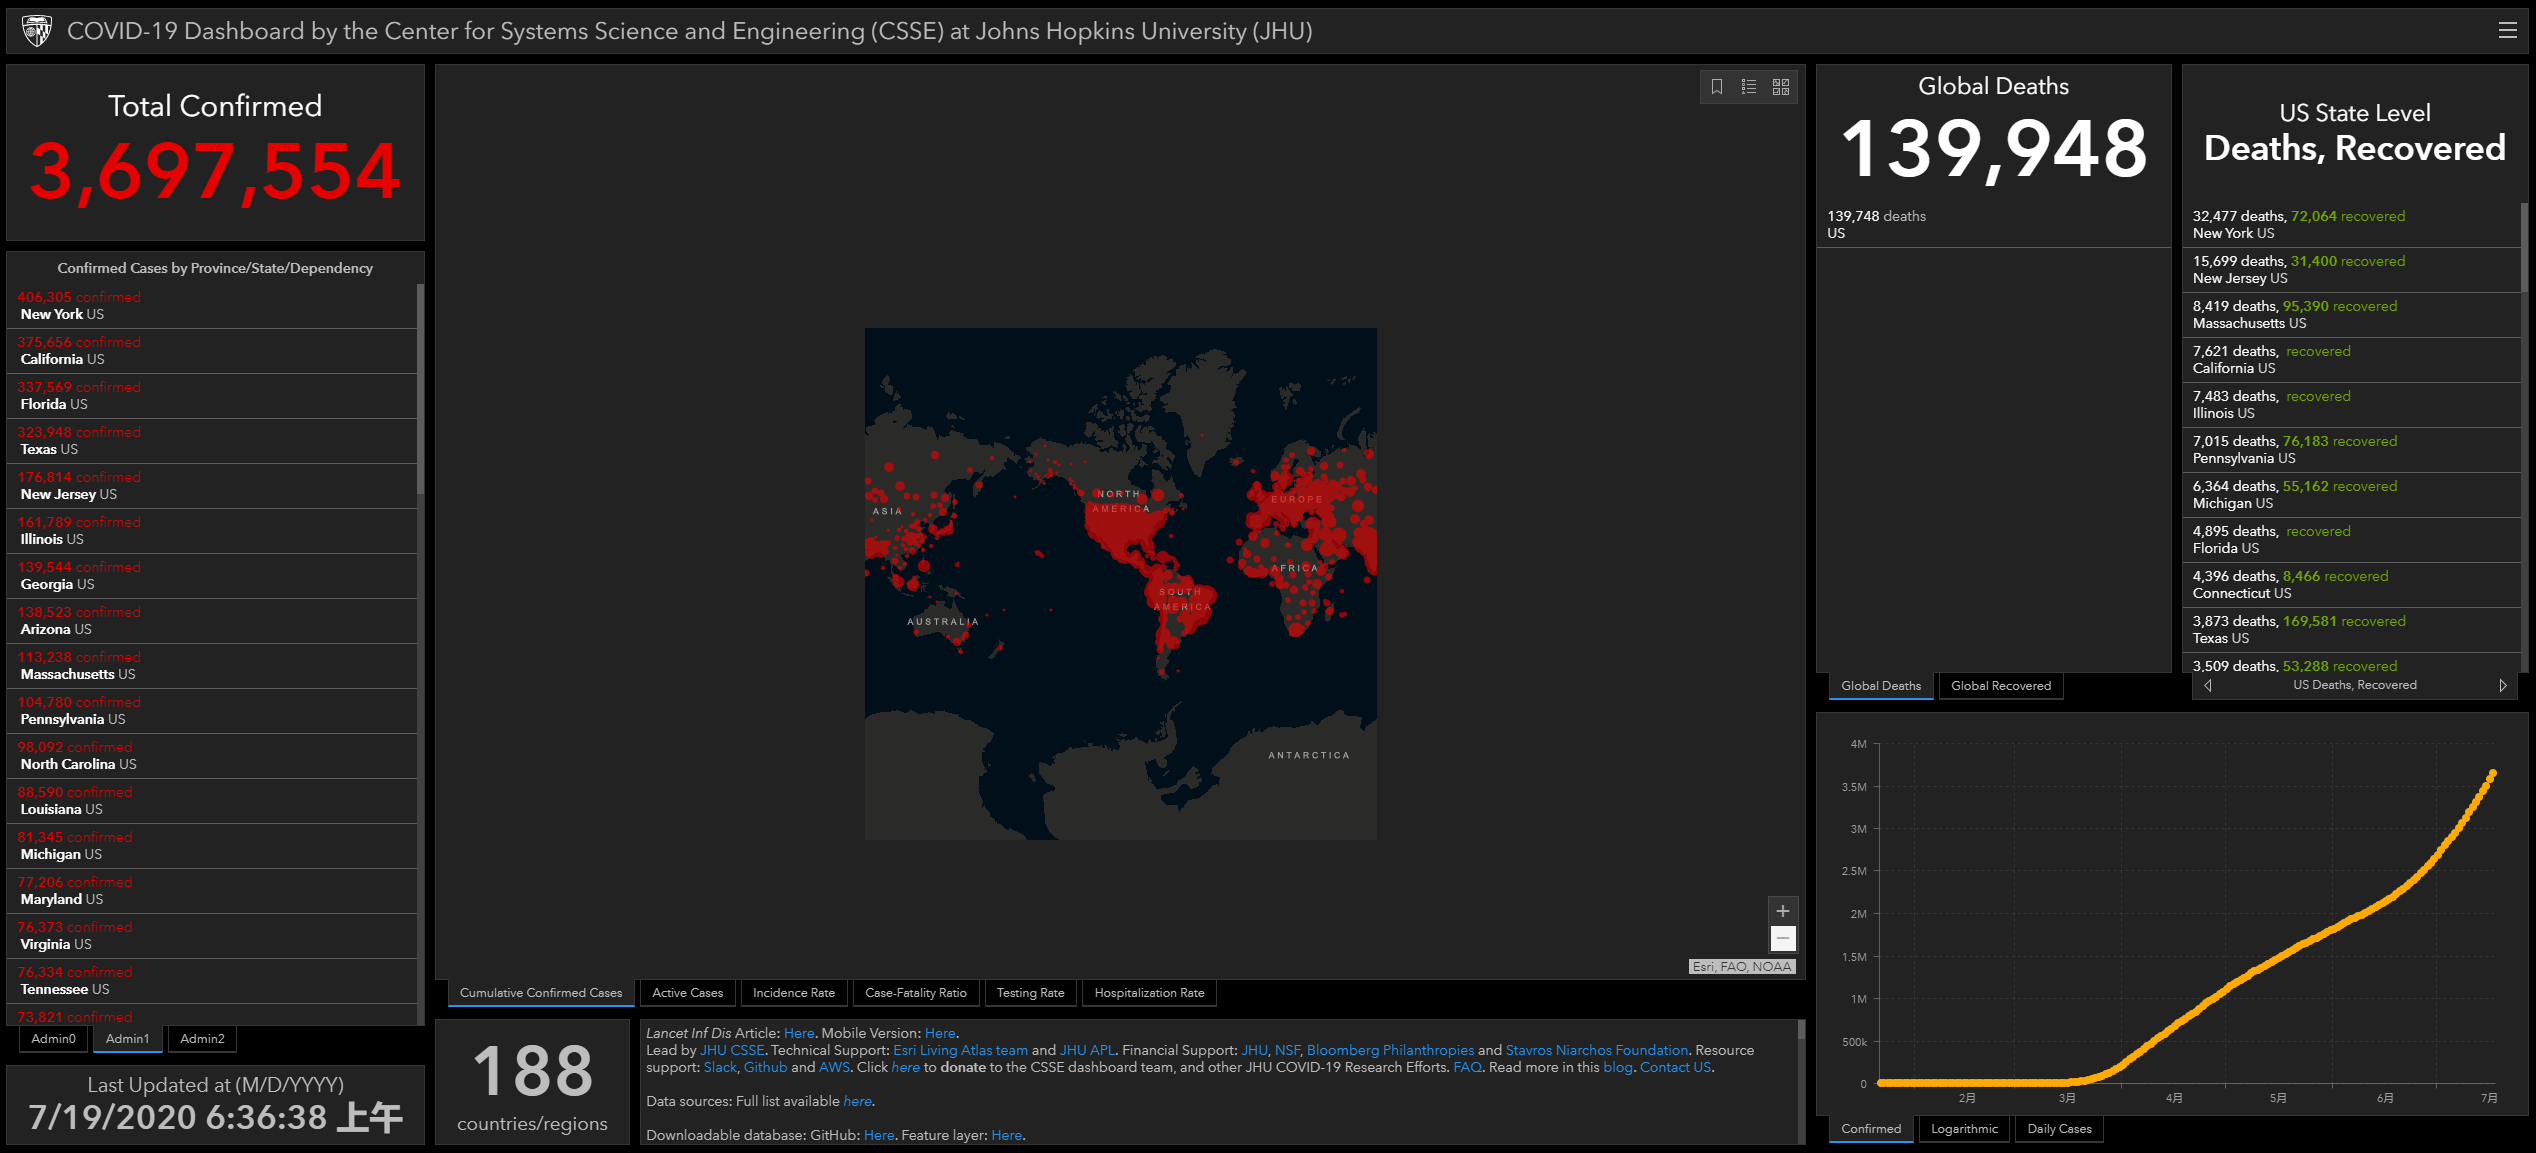Switch to Global Recovered tab
Screen dimensions: 2536x1153
pos(2000,686)
